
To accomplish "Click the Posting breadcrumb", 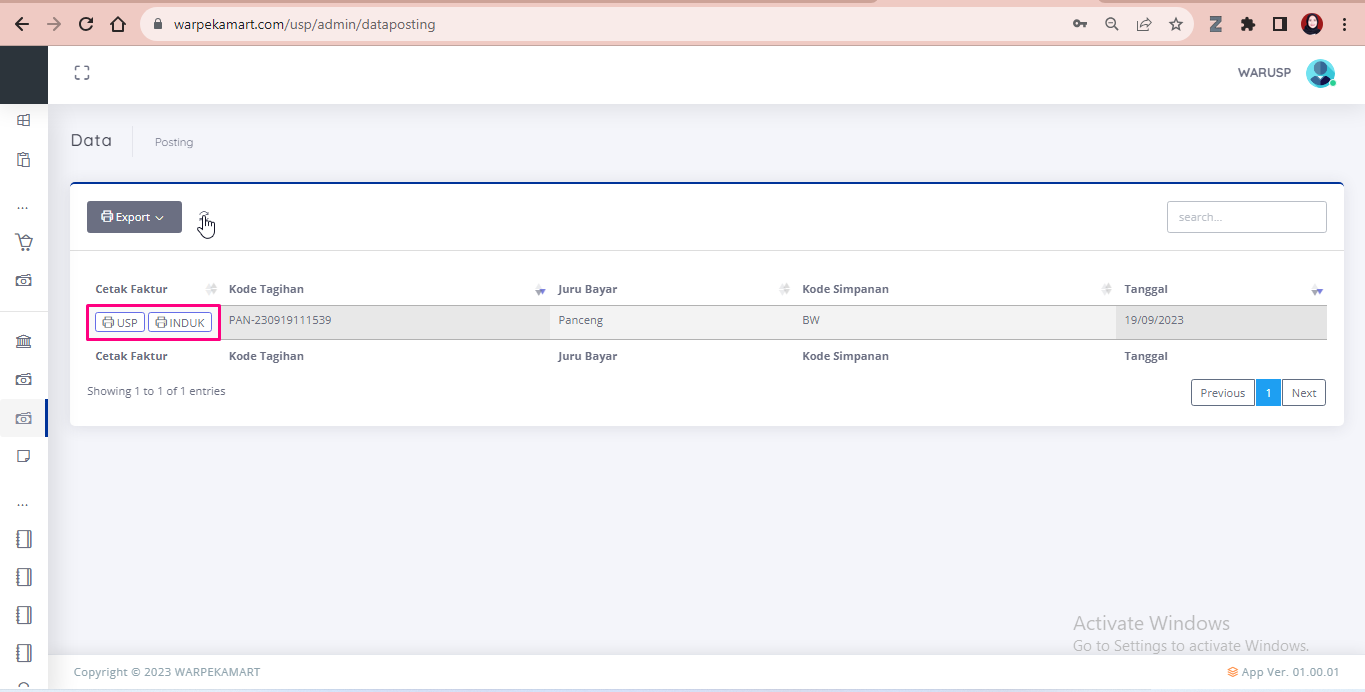I will point(174,142).
